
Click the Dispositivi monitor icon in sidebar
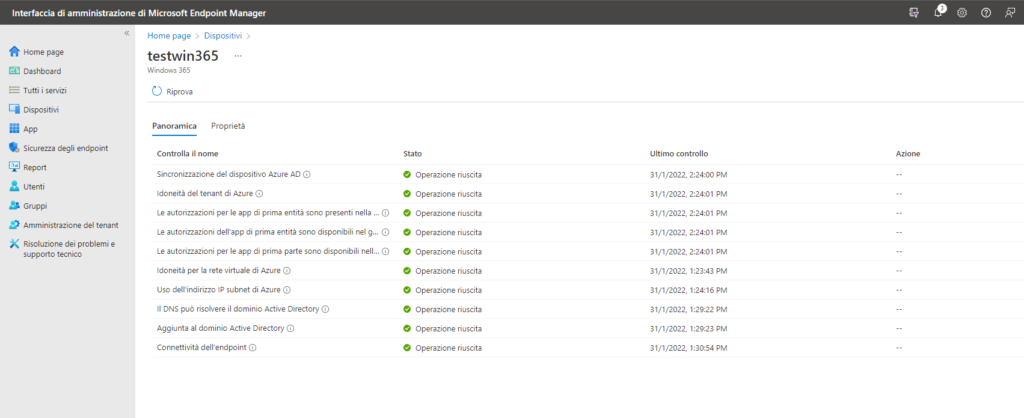click(14, 110)
